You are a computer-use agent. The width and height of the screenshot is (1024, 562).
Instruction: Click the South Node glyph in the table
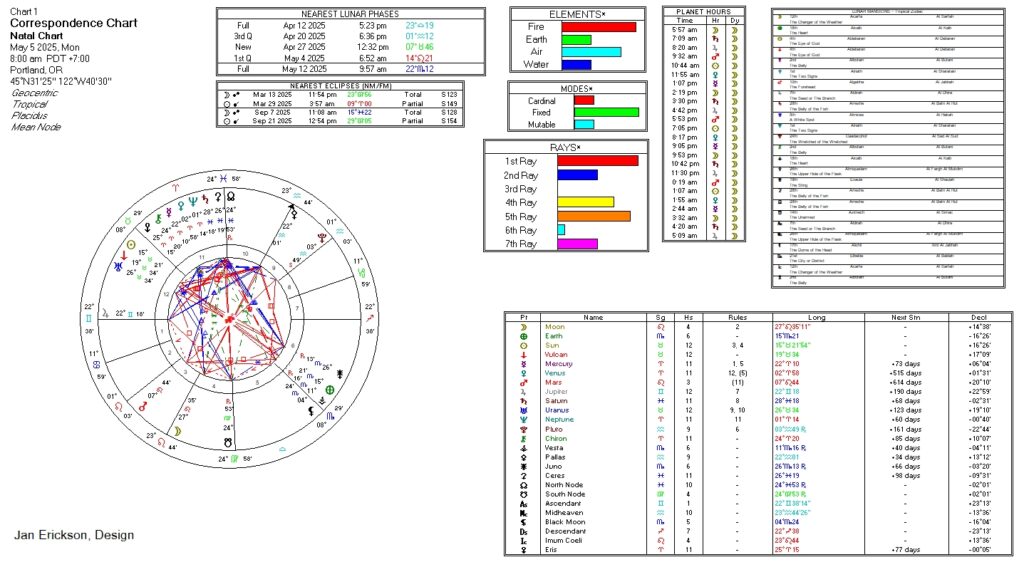coord(523,494)
